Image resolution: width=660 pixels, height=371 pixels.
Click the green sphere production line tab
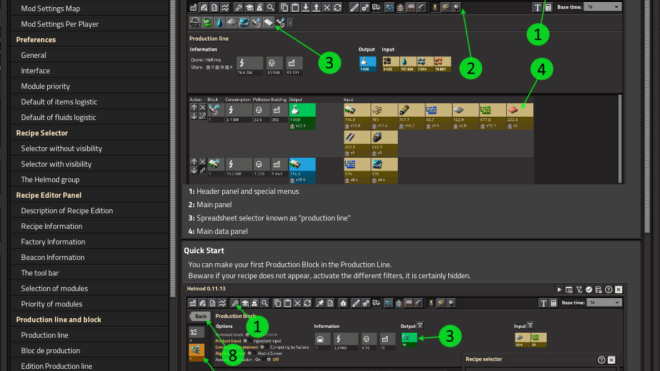click(208, 22)
